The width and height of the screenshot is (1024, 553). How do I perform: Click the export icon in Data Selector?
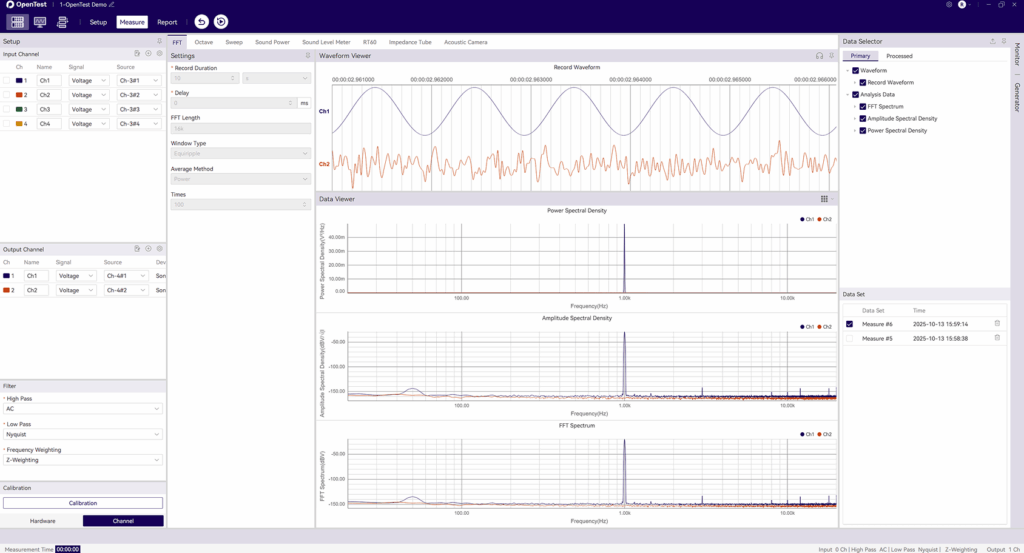pyautogui.click(x=992, y=41)
